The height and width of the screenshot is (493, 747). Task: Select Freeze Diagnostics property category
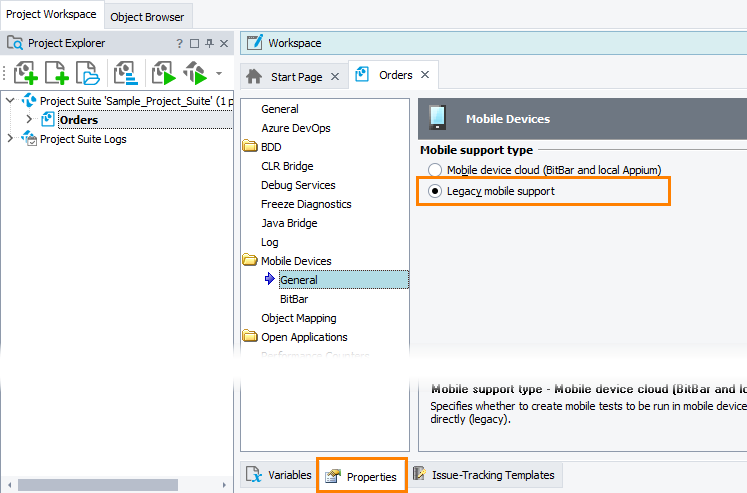pos(306,204)
